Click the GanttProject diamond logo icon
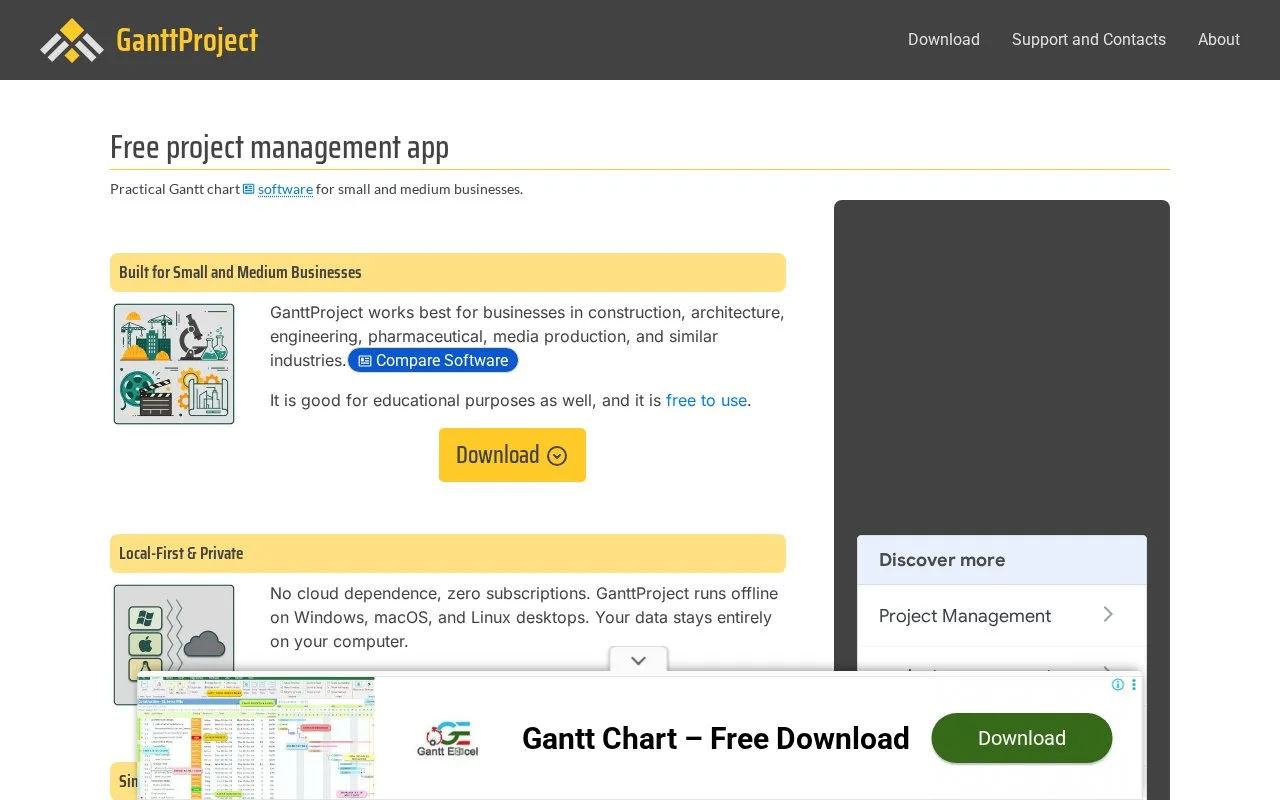The height and width of the screenshot is (800, 1280). (72, 40)
